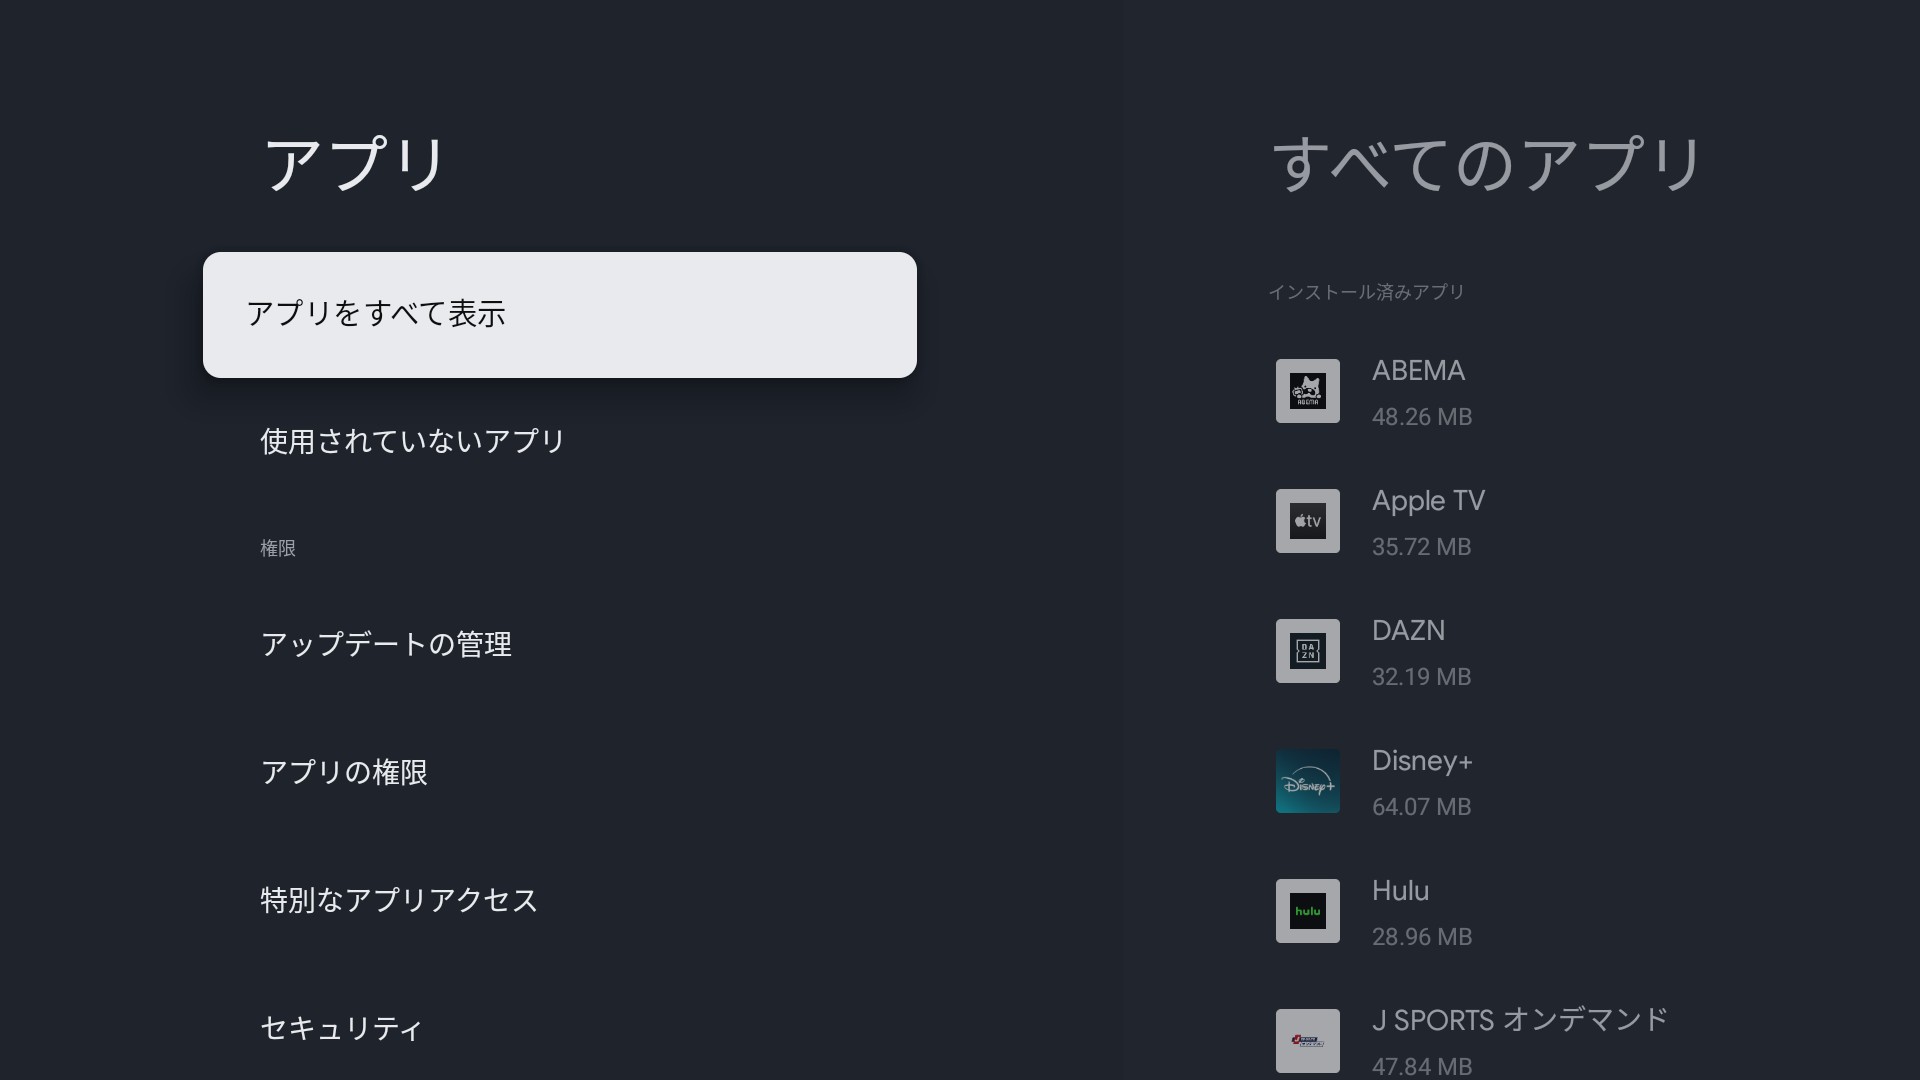Click the ABEMA app icon
Screen dimensions: 1920x1080
tap(1307, 391)
